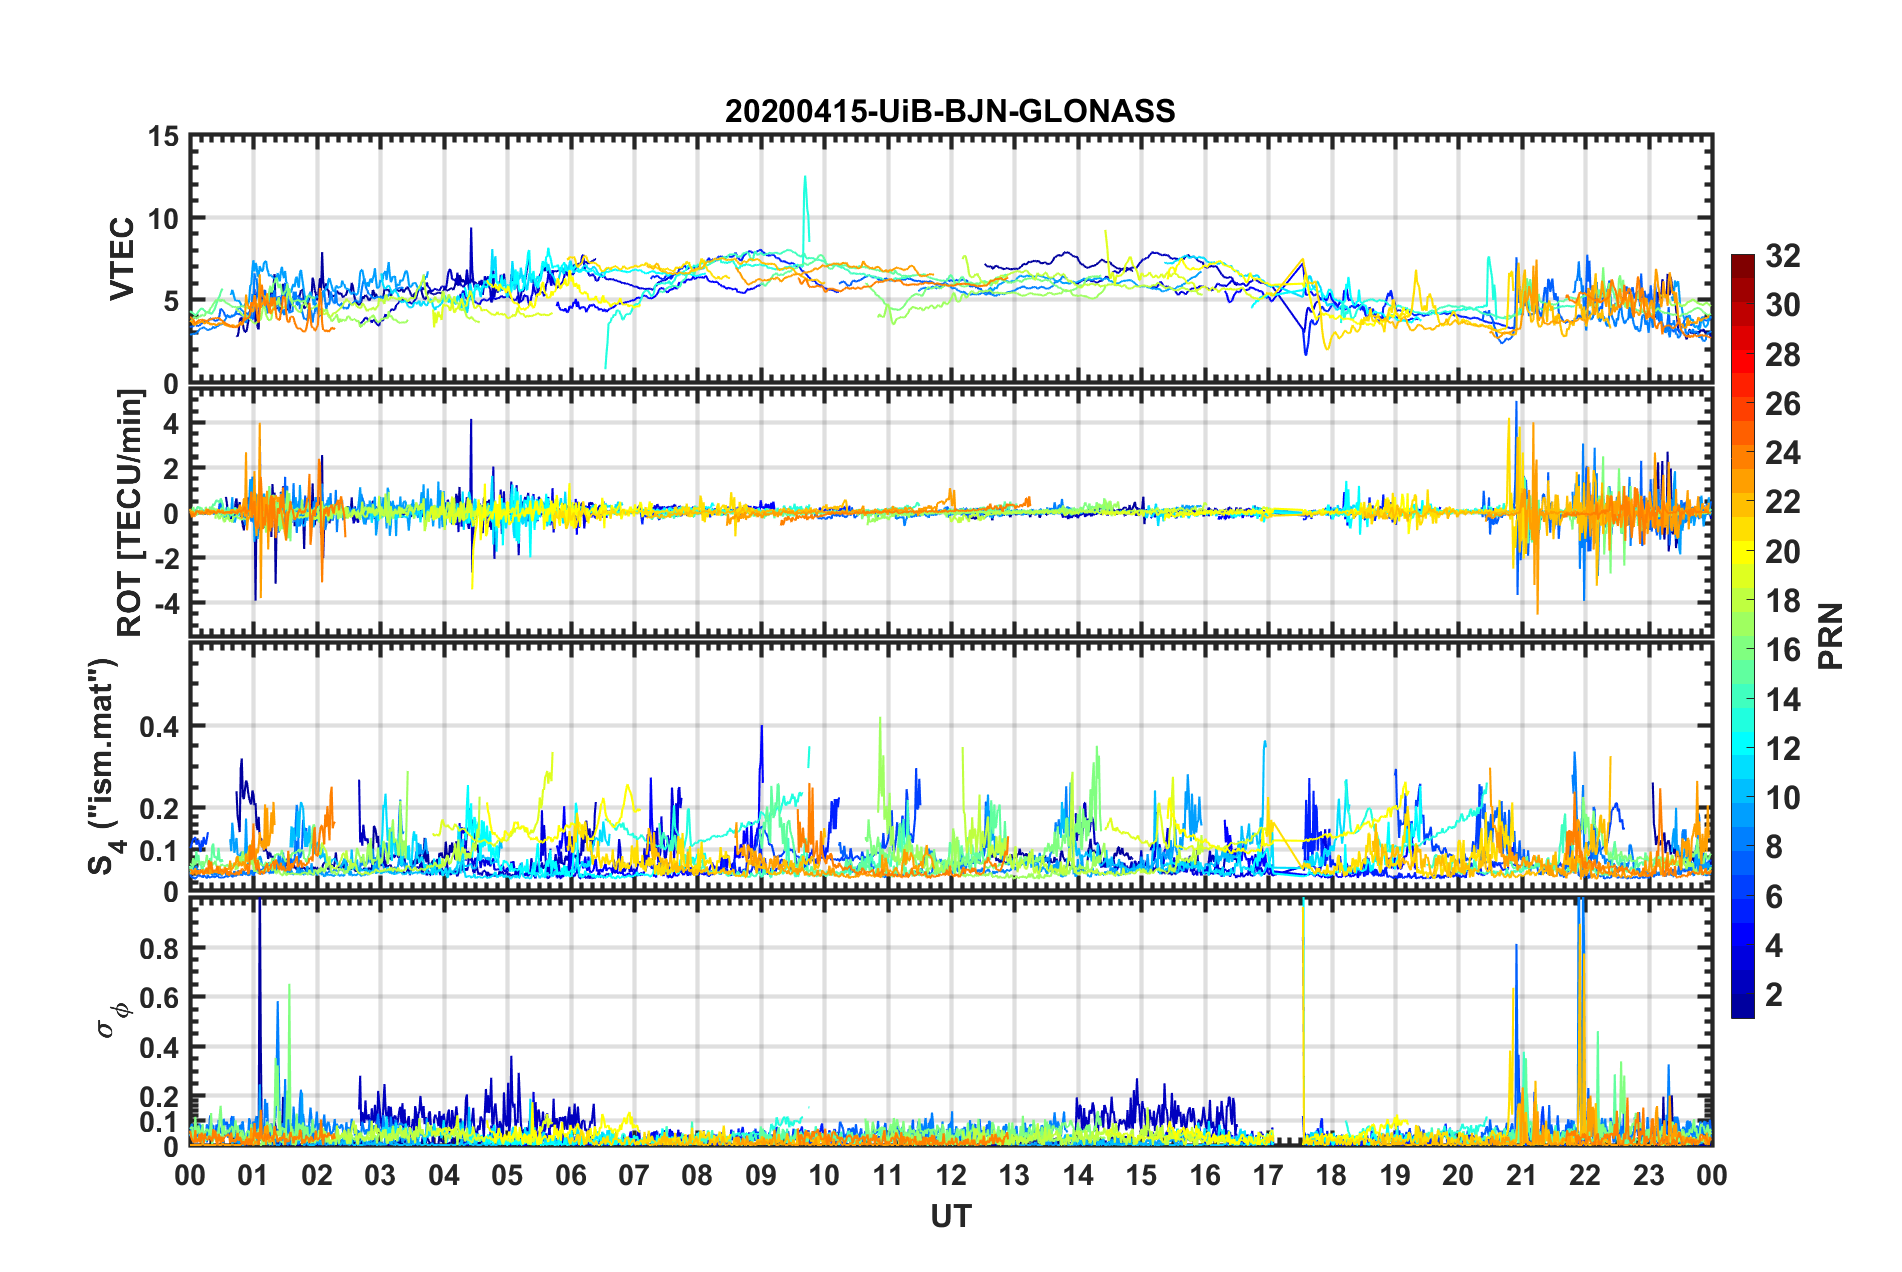Click ROT axis tick value 4
1902x1272 pixels.
click(173, 424)
